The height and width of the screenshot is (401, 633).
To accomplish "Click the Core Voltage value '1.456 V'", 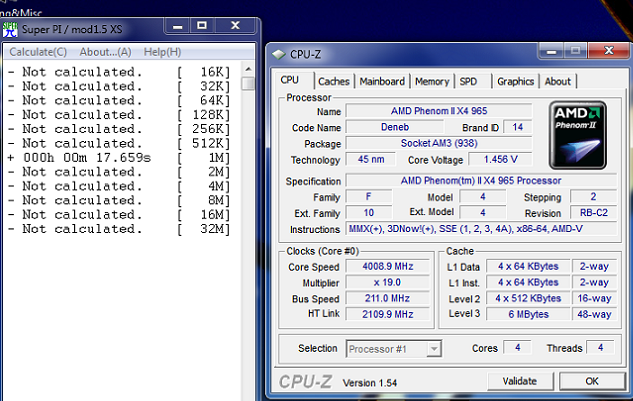I will pyautogui.click(x=500, y=160).
